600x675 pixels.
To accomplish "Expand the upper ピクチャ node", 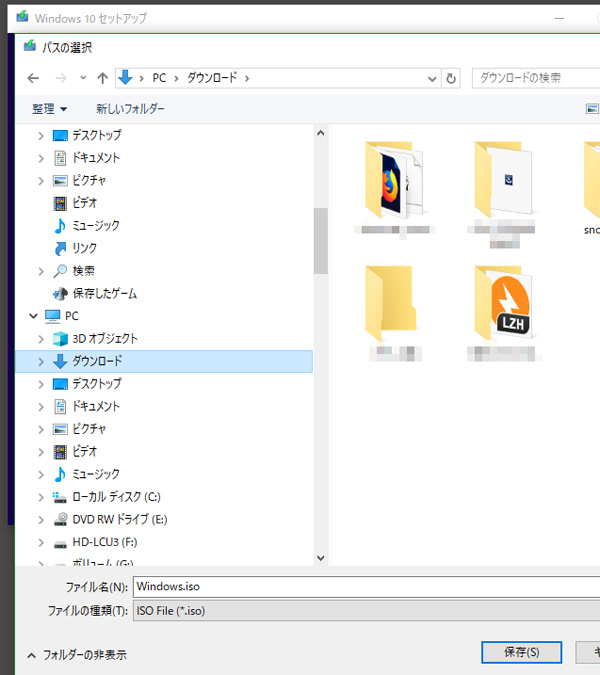I will pyautogui.click(x=41, y=181).
